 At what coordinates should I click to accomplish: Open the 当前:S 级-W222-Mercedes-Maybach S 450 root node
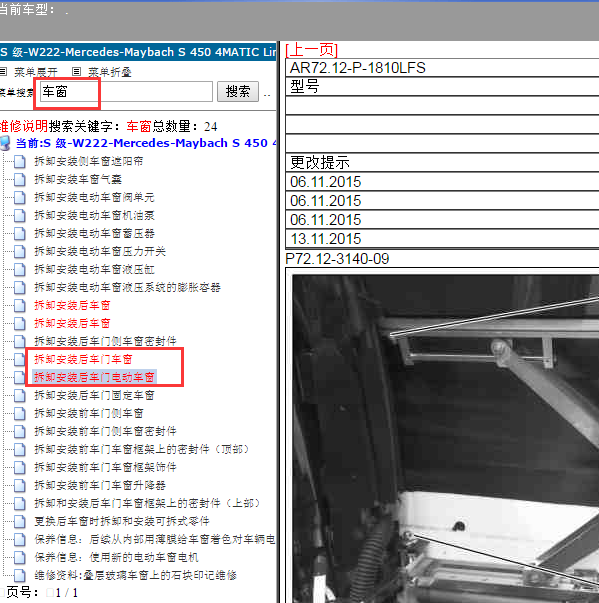coord(146,143)
